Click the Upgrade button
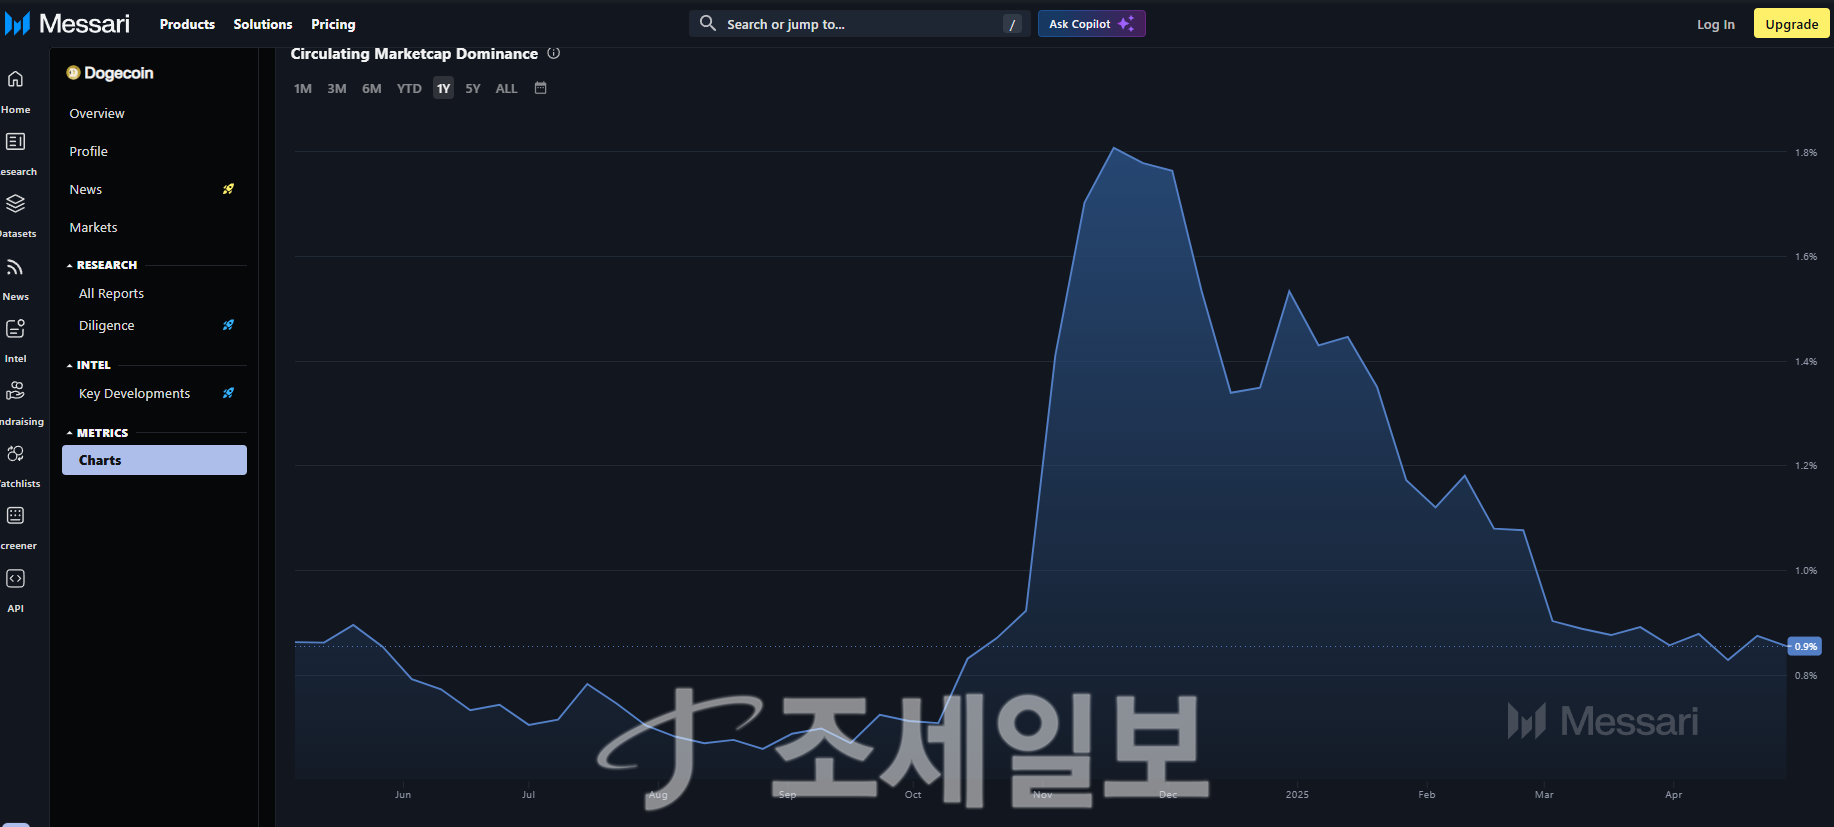Viewport: 1834px width, 827px height. [x=1792, y=24]
